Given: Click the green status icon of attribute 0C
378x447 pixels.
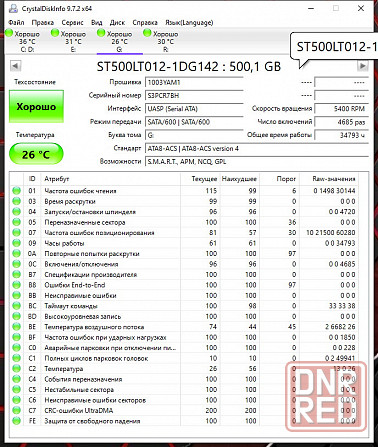Looking at the screenshot, I should tap(16, 264).
